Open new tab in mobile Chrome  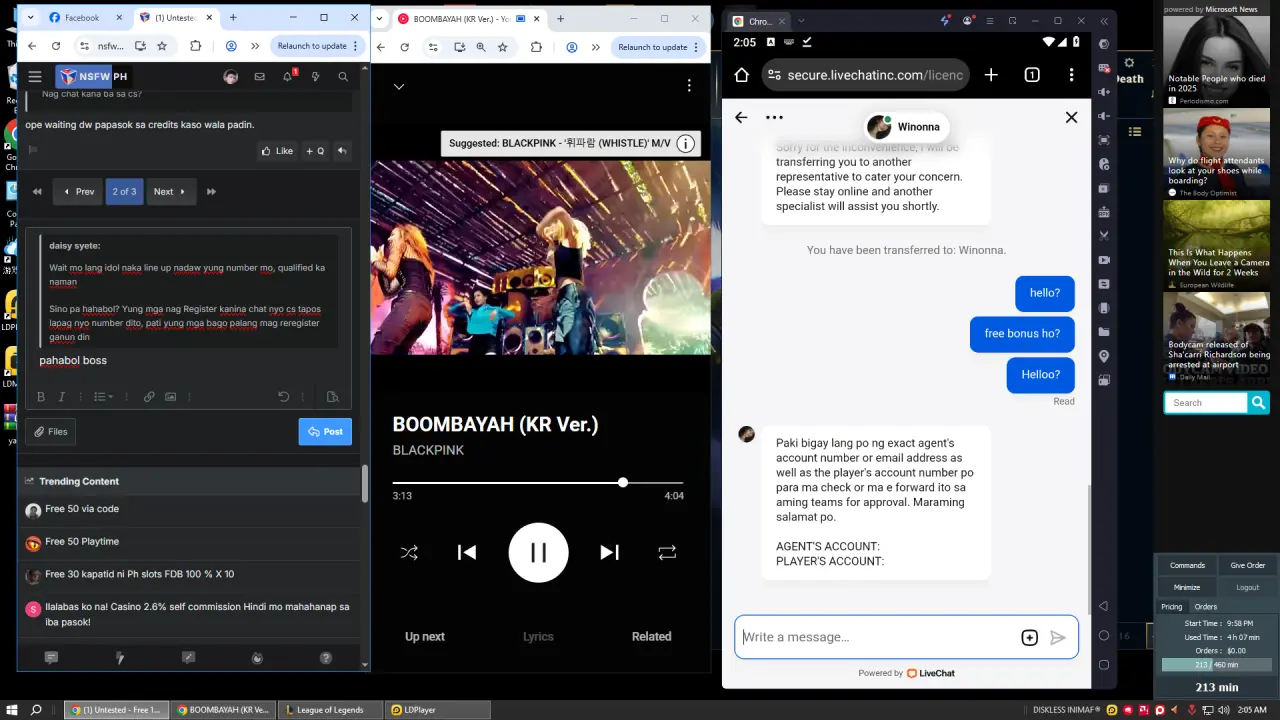click(991, 75)
